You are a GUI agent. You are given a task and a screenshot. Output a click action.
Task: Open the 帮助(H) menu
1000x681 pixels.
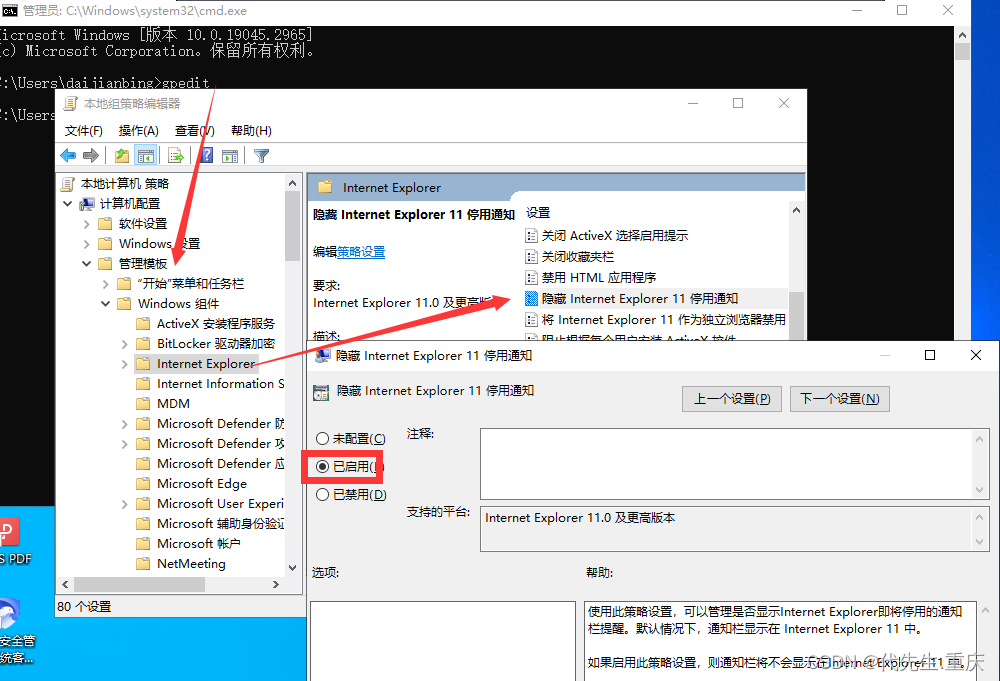coord(251,131)
